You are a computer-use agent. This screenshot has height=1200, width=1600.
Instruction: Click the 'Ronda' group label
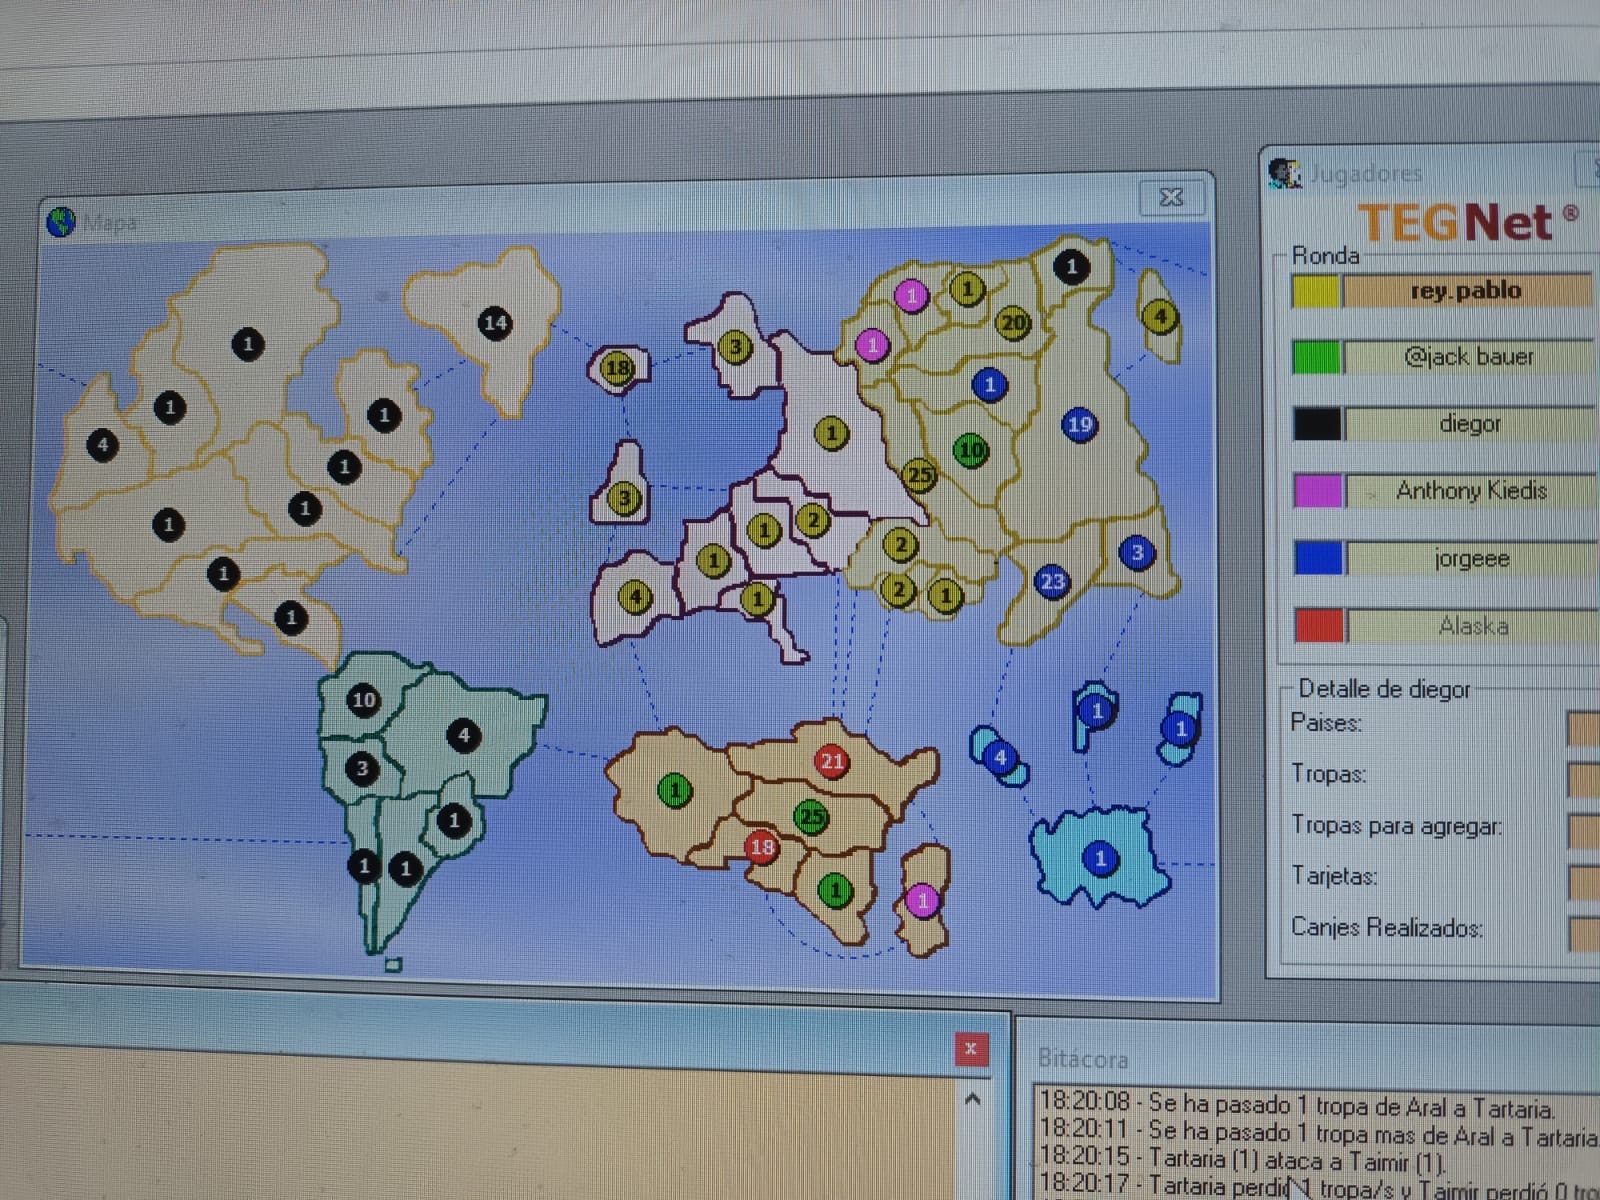coord(1325,255)
